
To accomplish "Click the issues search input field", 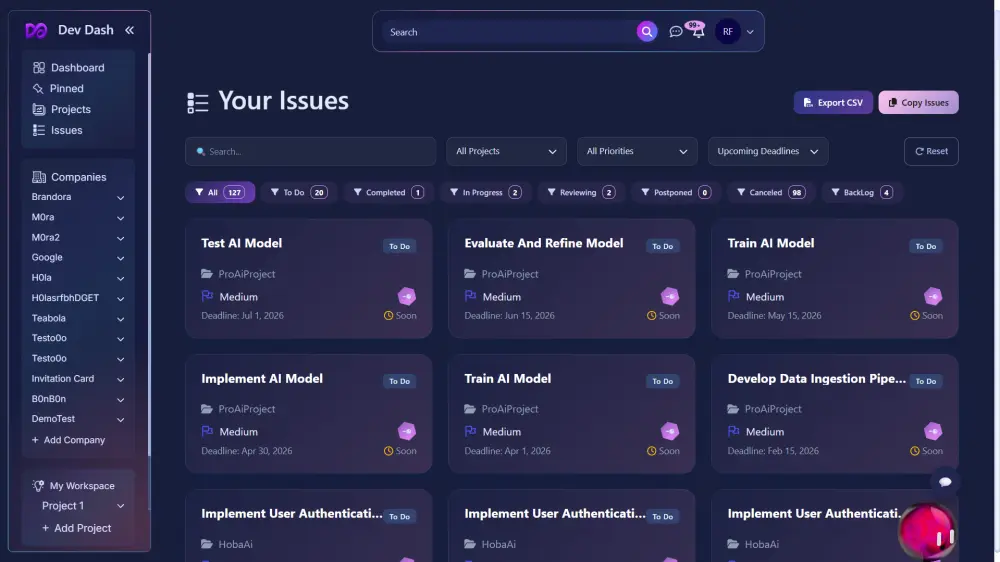I will (x=310, y=151).
